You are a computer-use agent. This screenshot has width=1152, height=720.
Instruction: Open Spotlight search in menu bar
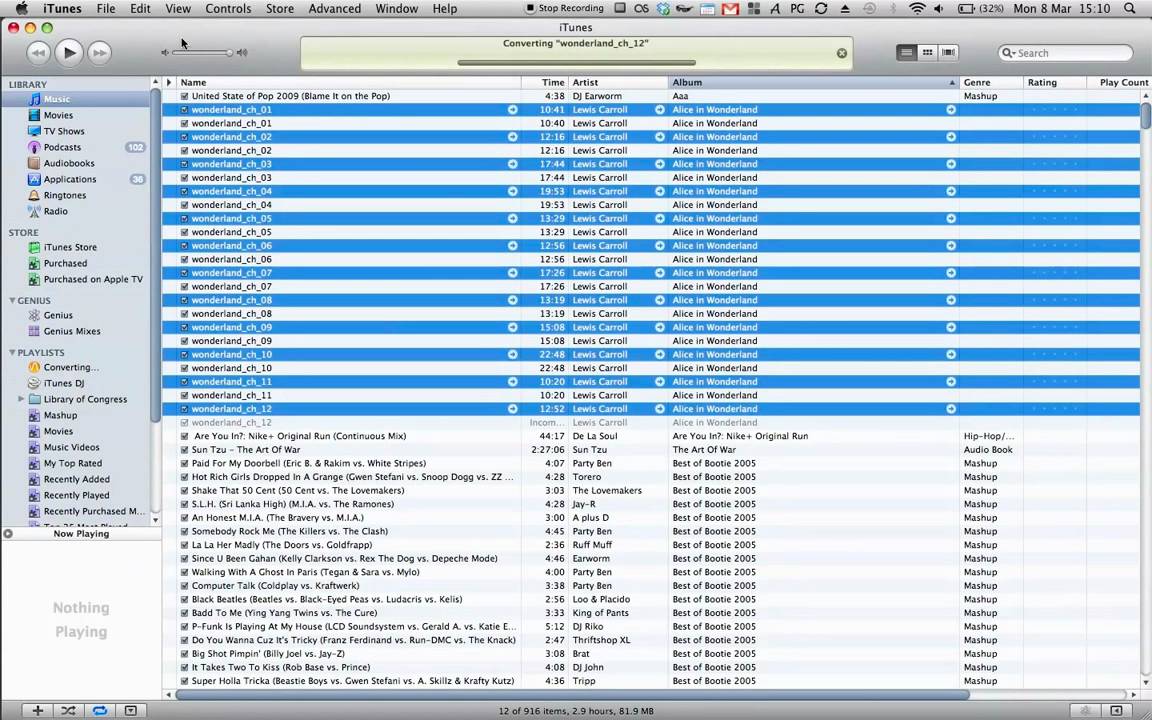click(1129, 9)
